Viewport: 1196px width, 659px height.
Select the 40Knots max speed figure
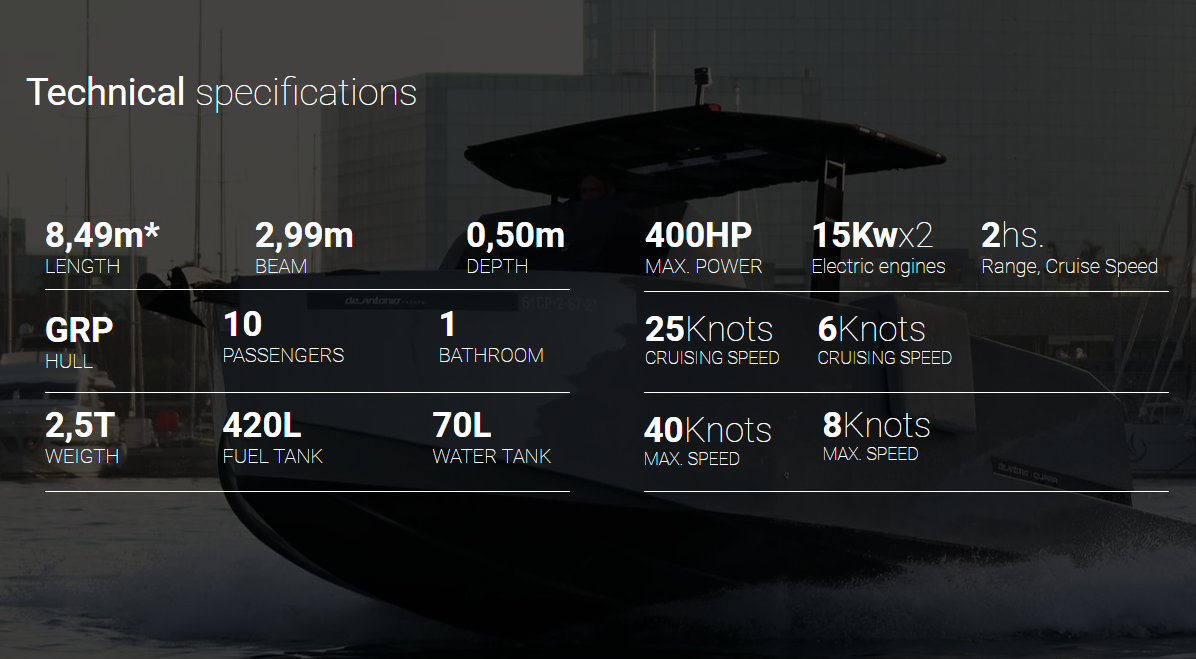point(708,430)
